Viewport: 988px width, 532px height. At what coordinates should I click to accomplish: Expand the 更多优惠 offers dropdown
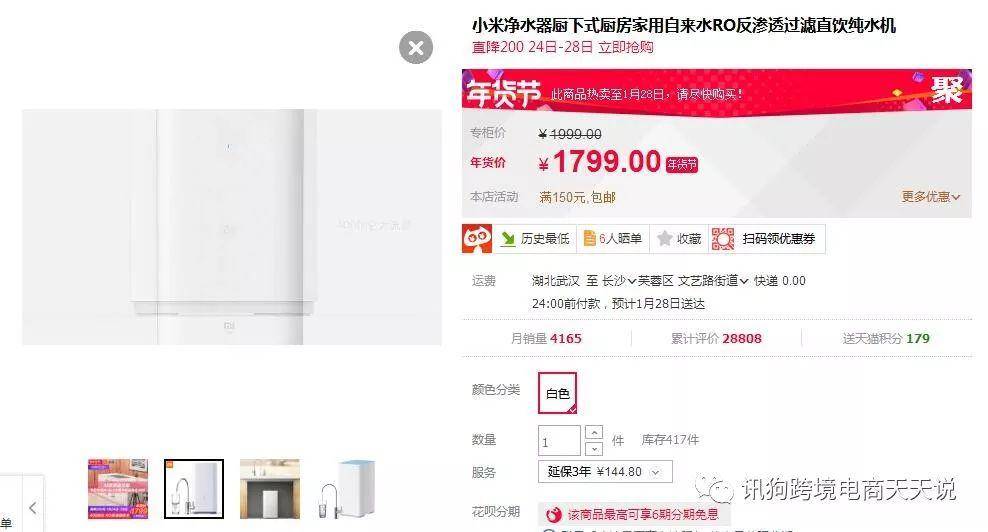click(x=931, y=197)
